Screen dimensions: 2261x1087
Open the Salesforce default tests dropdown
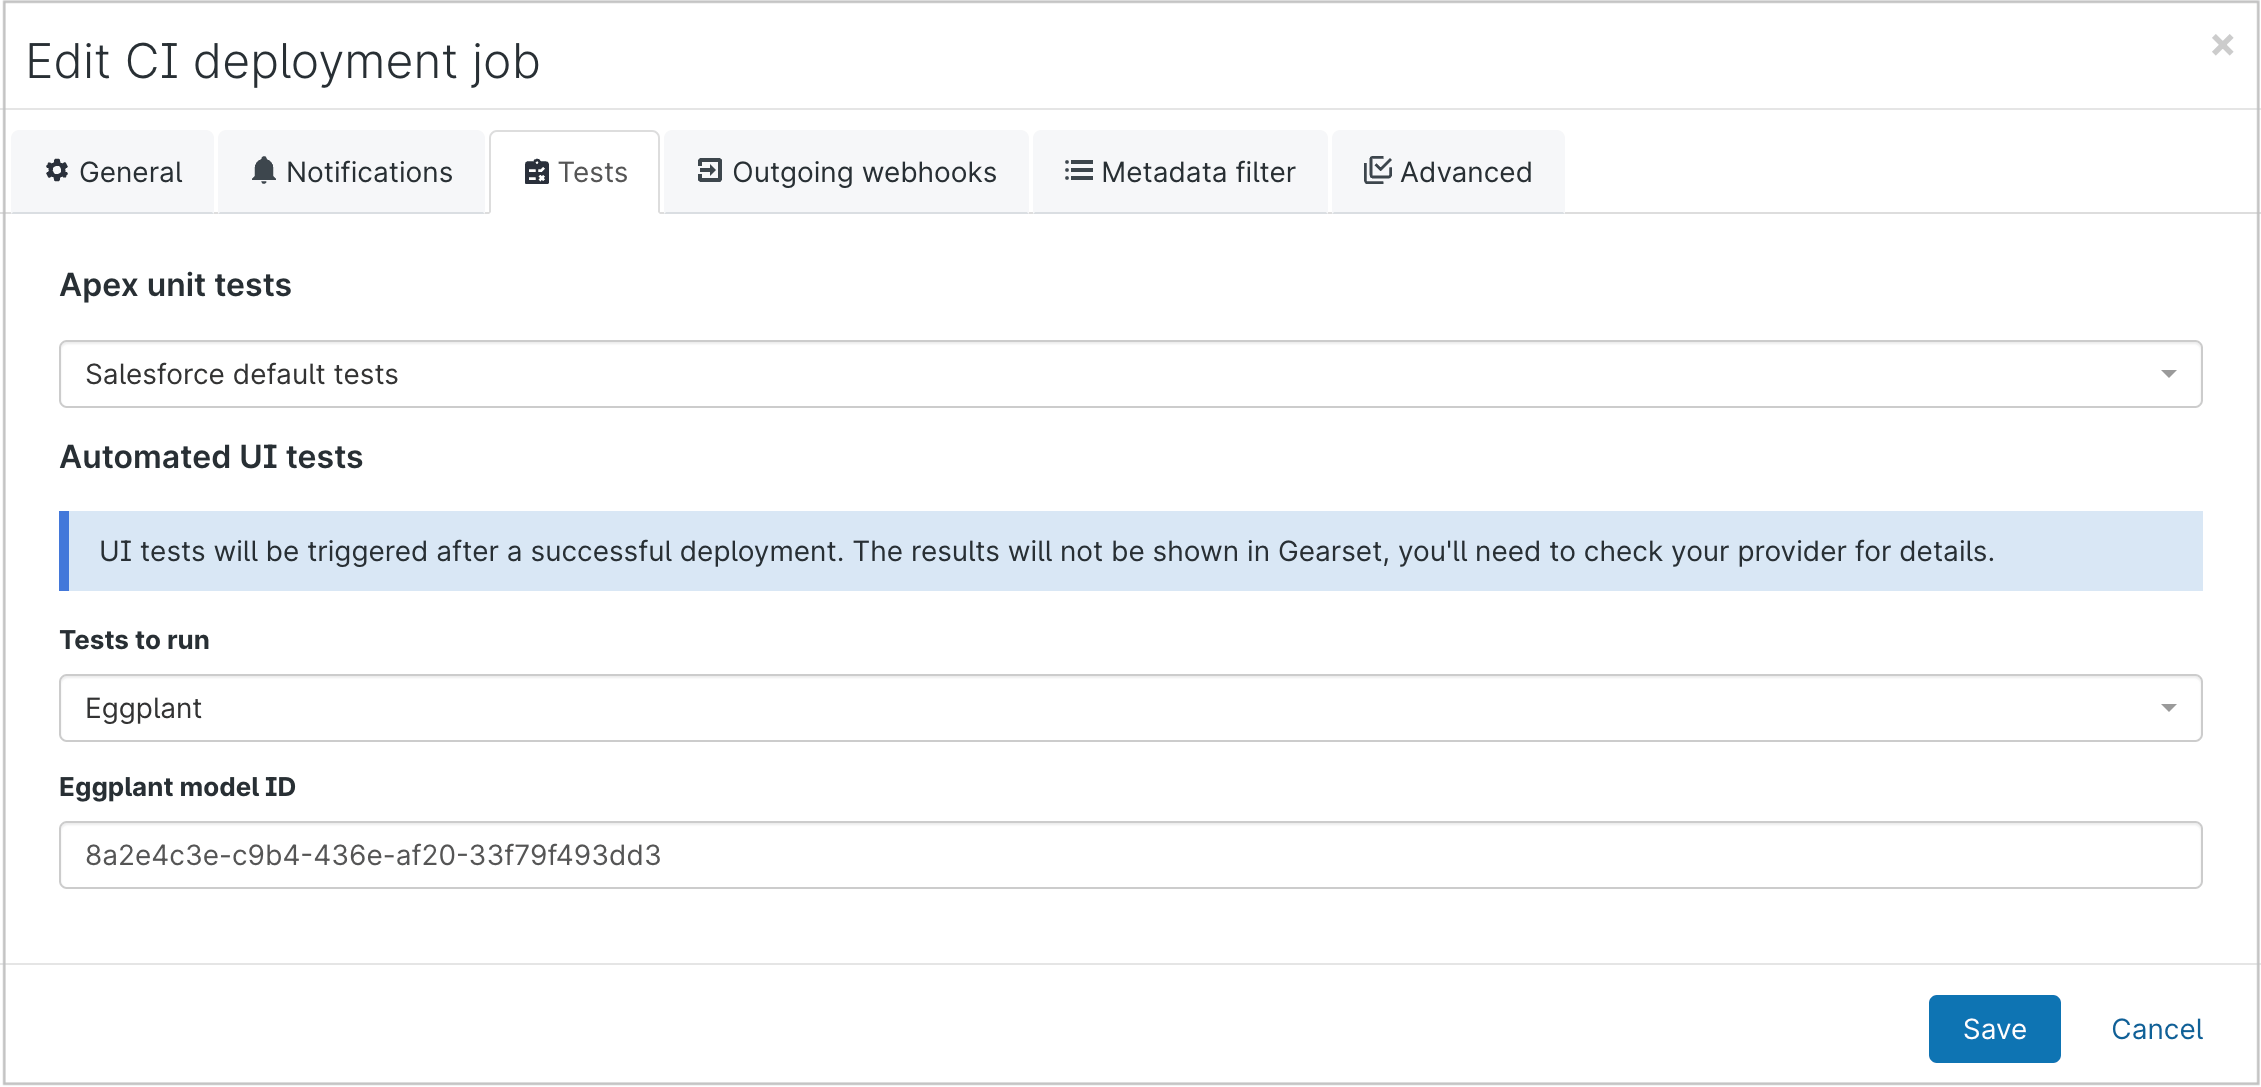tap(1130, 374)
